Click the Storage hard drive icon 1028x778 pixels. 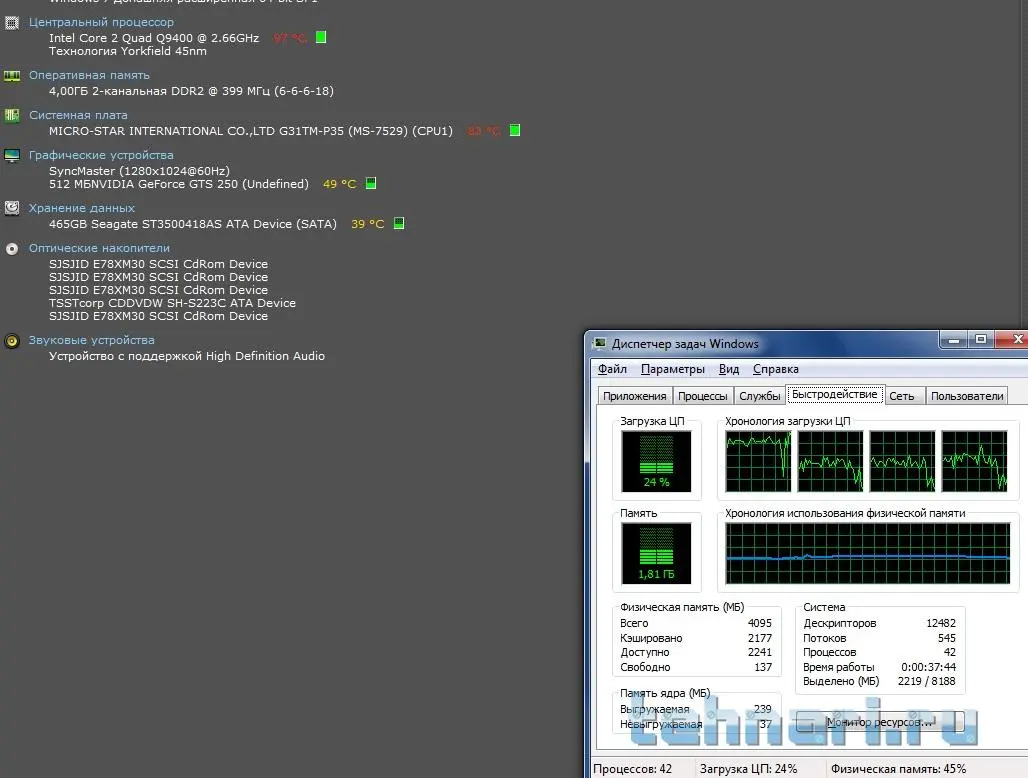(x=12, y=208)
